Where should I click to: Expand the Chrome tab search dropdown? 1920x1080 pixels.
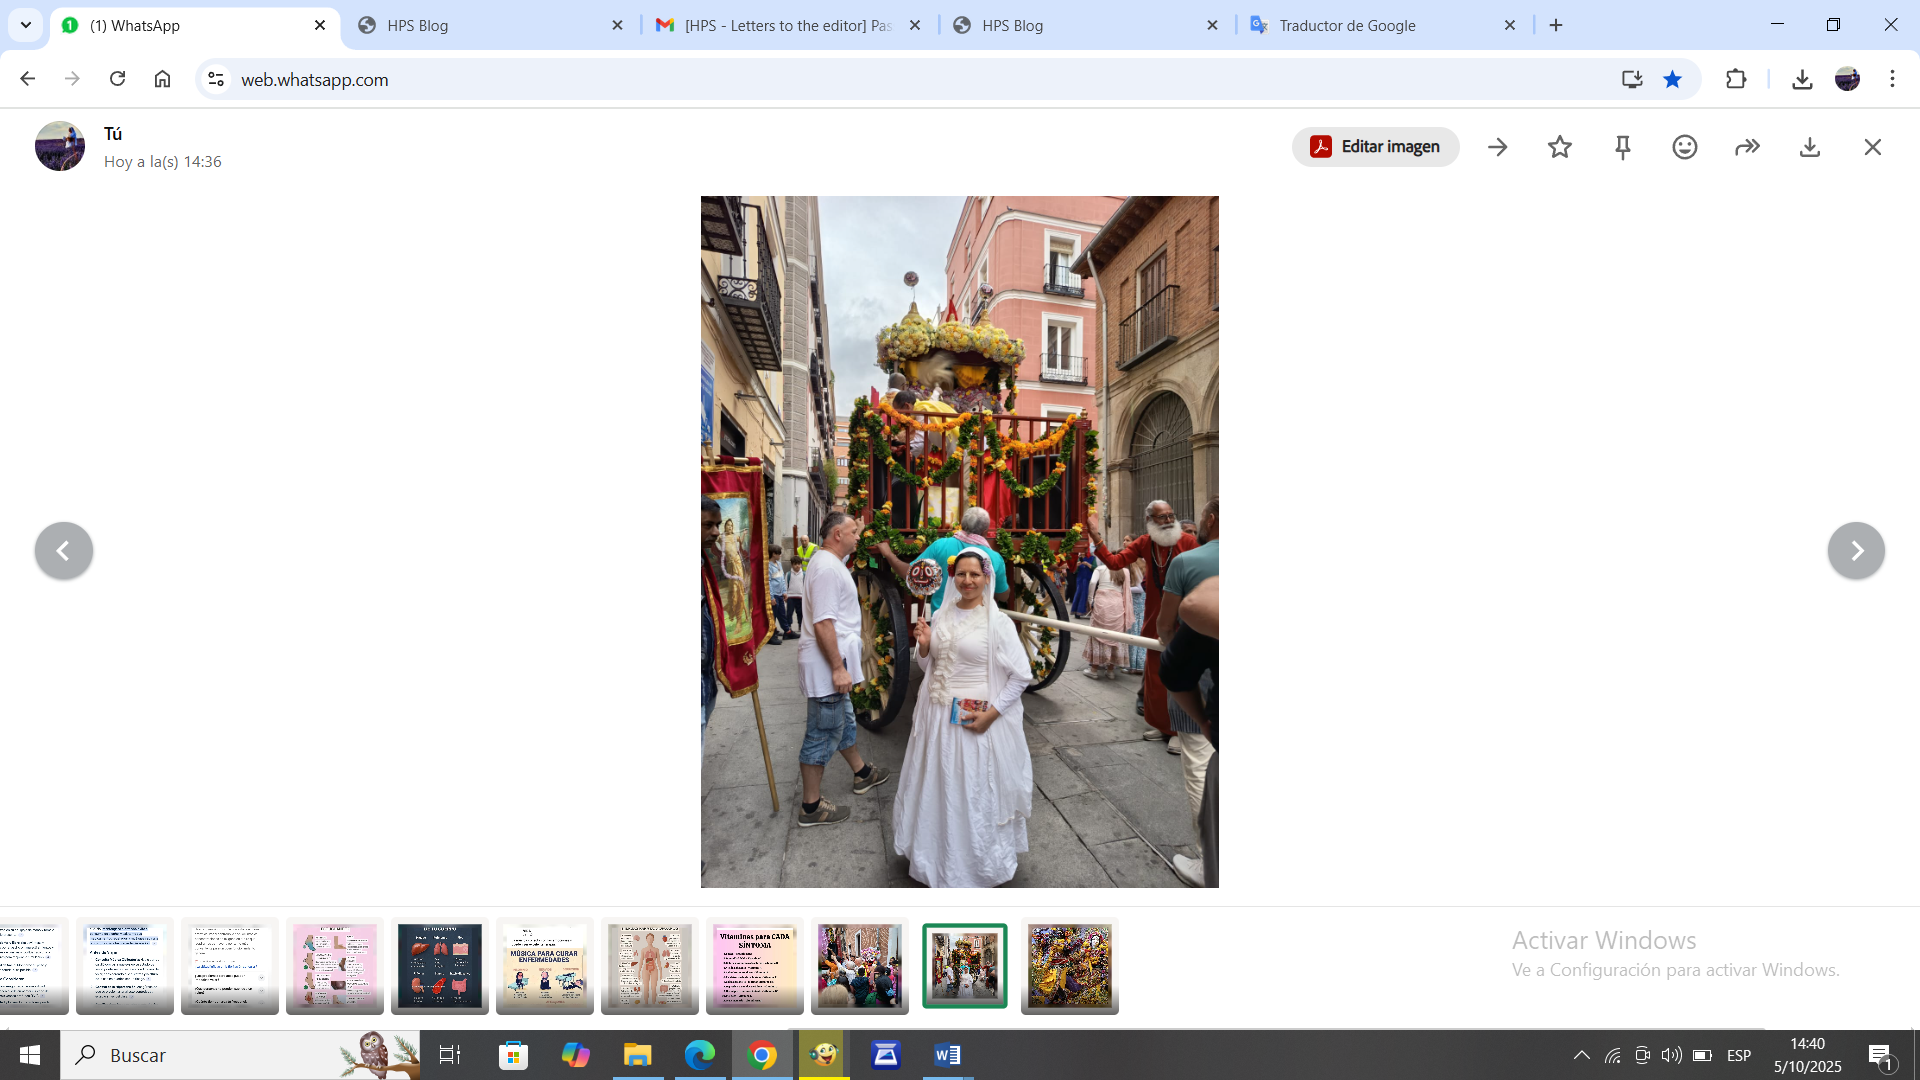point(26,25)
